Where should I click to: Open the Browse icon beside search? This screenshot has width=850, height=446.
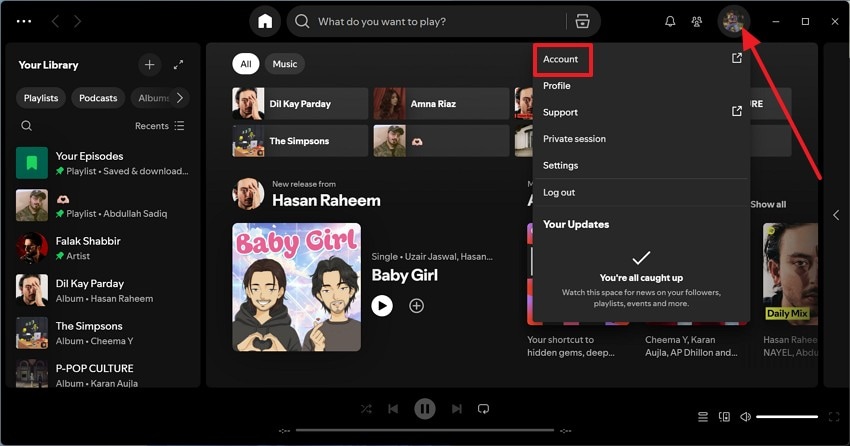pyautogui.click(x=582, y=21)
